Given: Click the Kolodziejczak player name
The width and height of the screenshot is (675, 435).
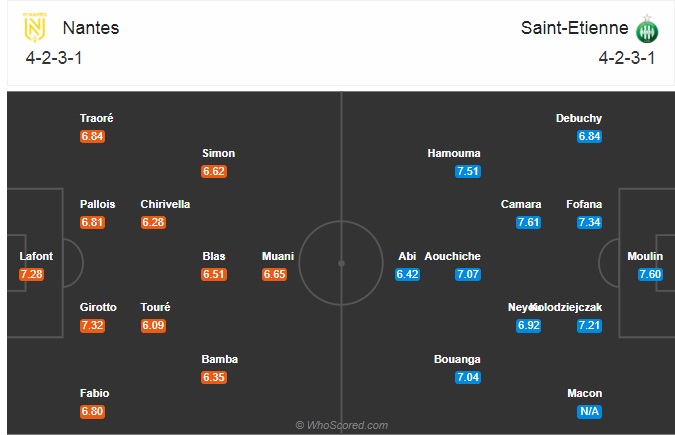Looking at the screenshot, I should 566,308.
